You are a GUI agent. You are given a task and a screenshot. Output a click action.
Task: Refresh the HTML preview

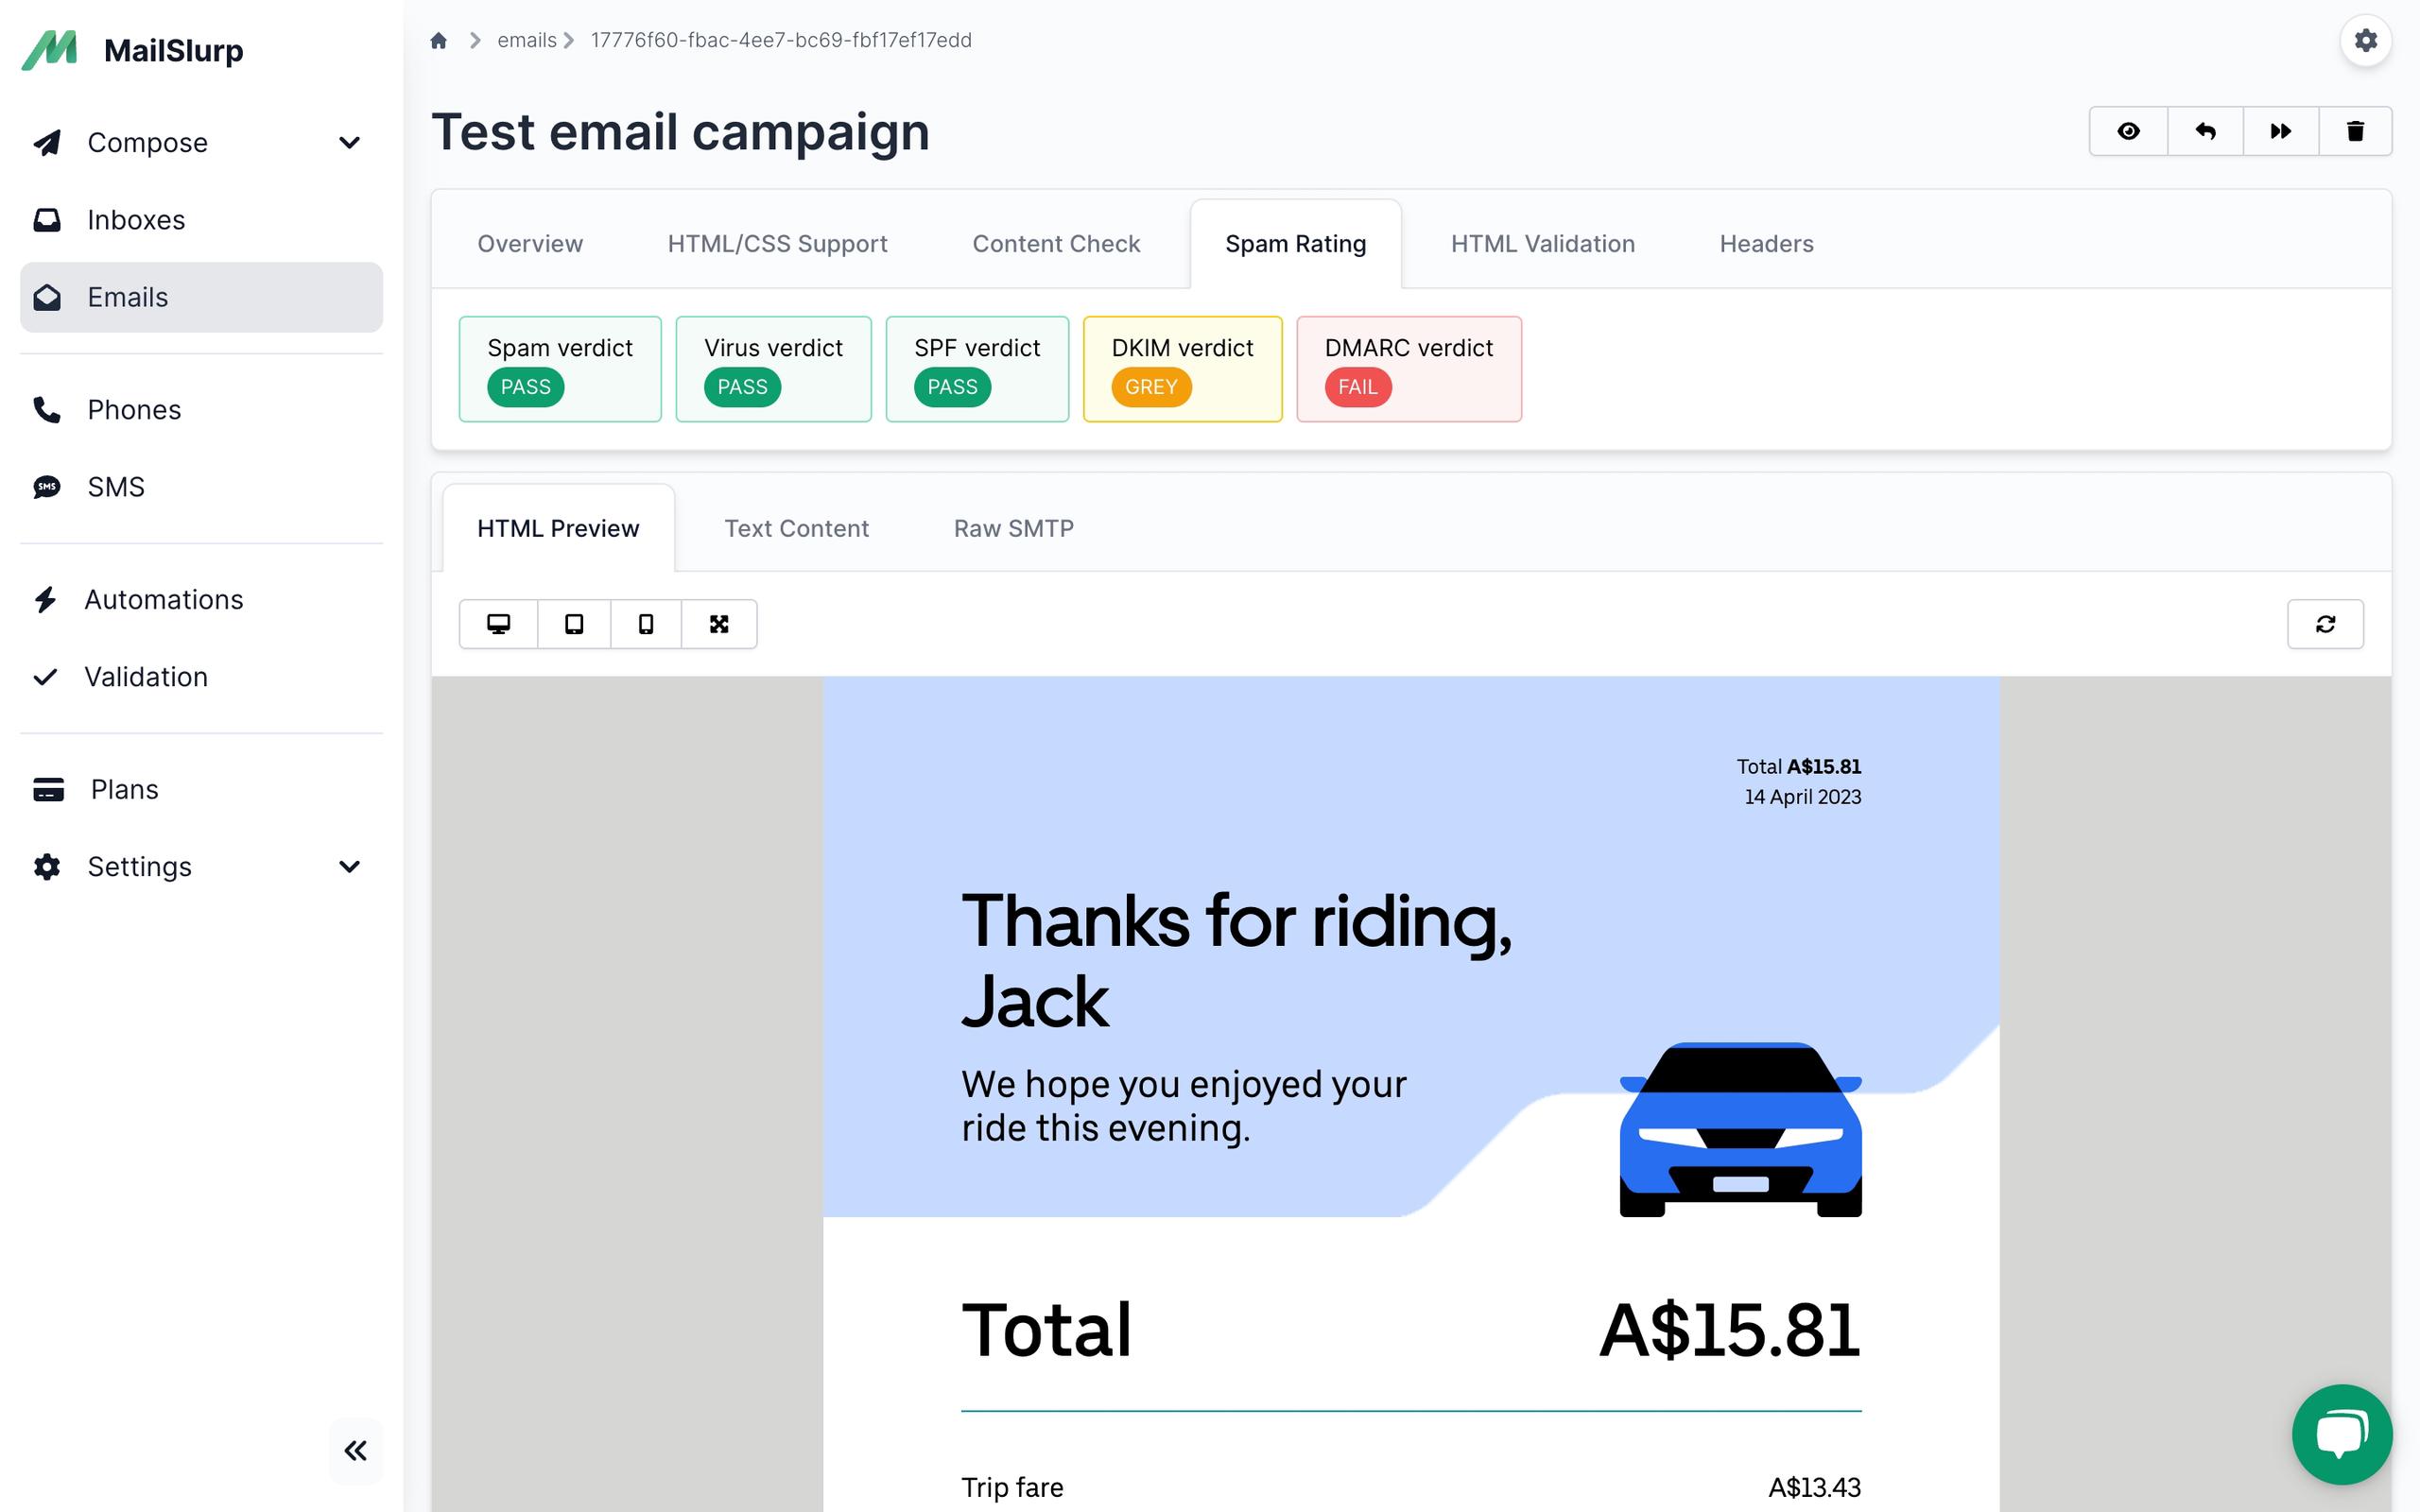pyautogui.click(x=2325, y=624)
